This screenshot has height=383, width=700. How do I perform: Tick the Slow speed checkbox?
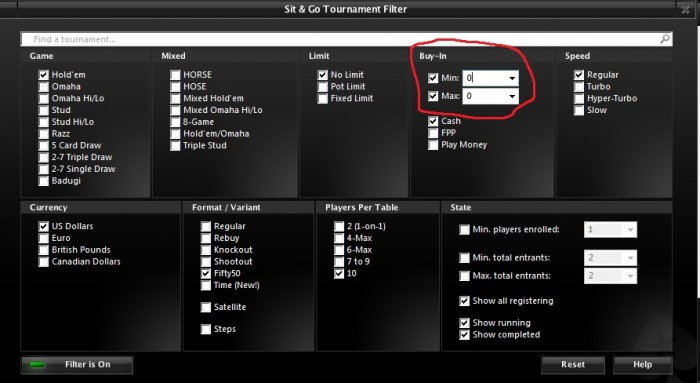[579, 110]
